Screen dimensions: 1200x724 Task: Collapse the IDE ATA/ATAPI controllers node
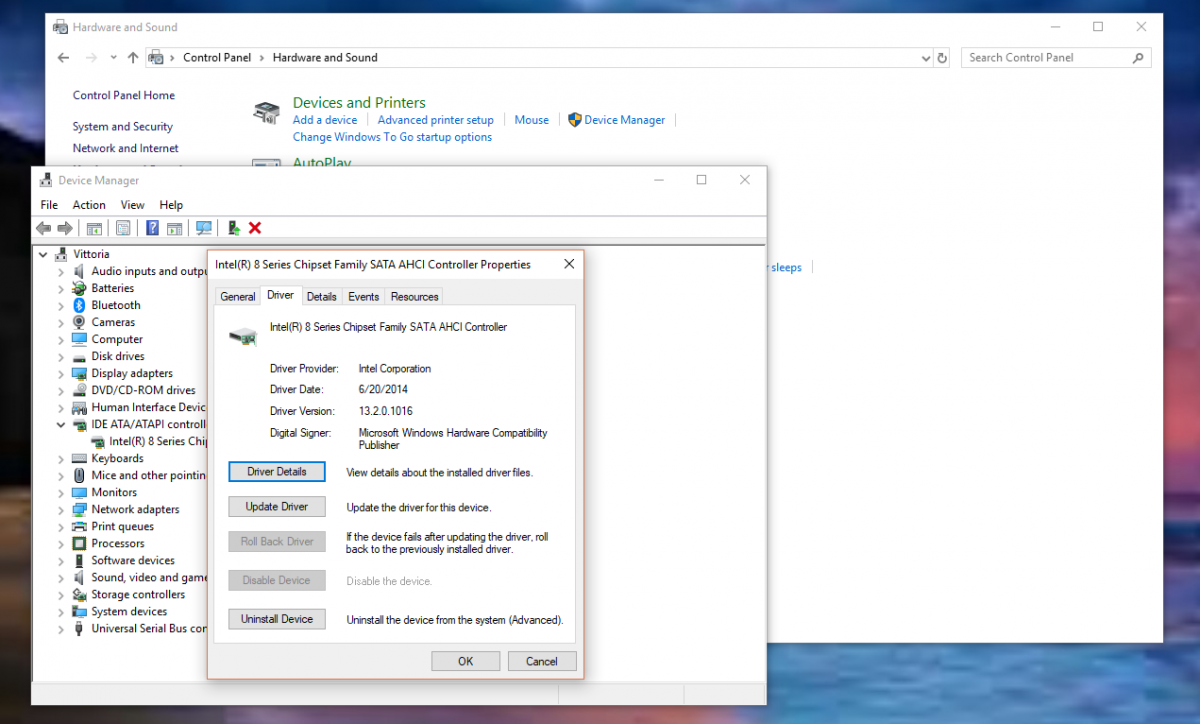[x=61, y=425]
